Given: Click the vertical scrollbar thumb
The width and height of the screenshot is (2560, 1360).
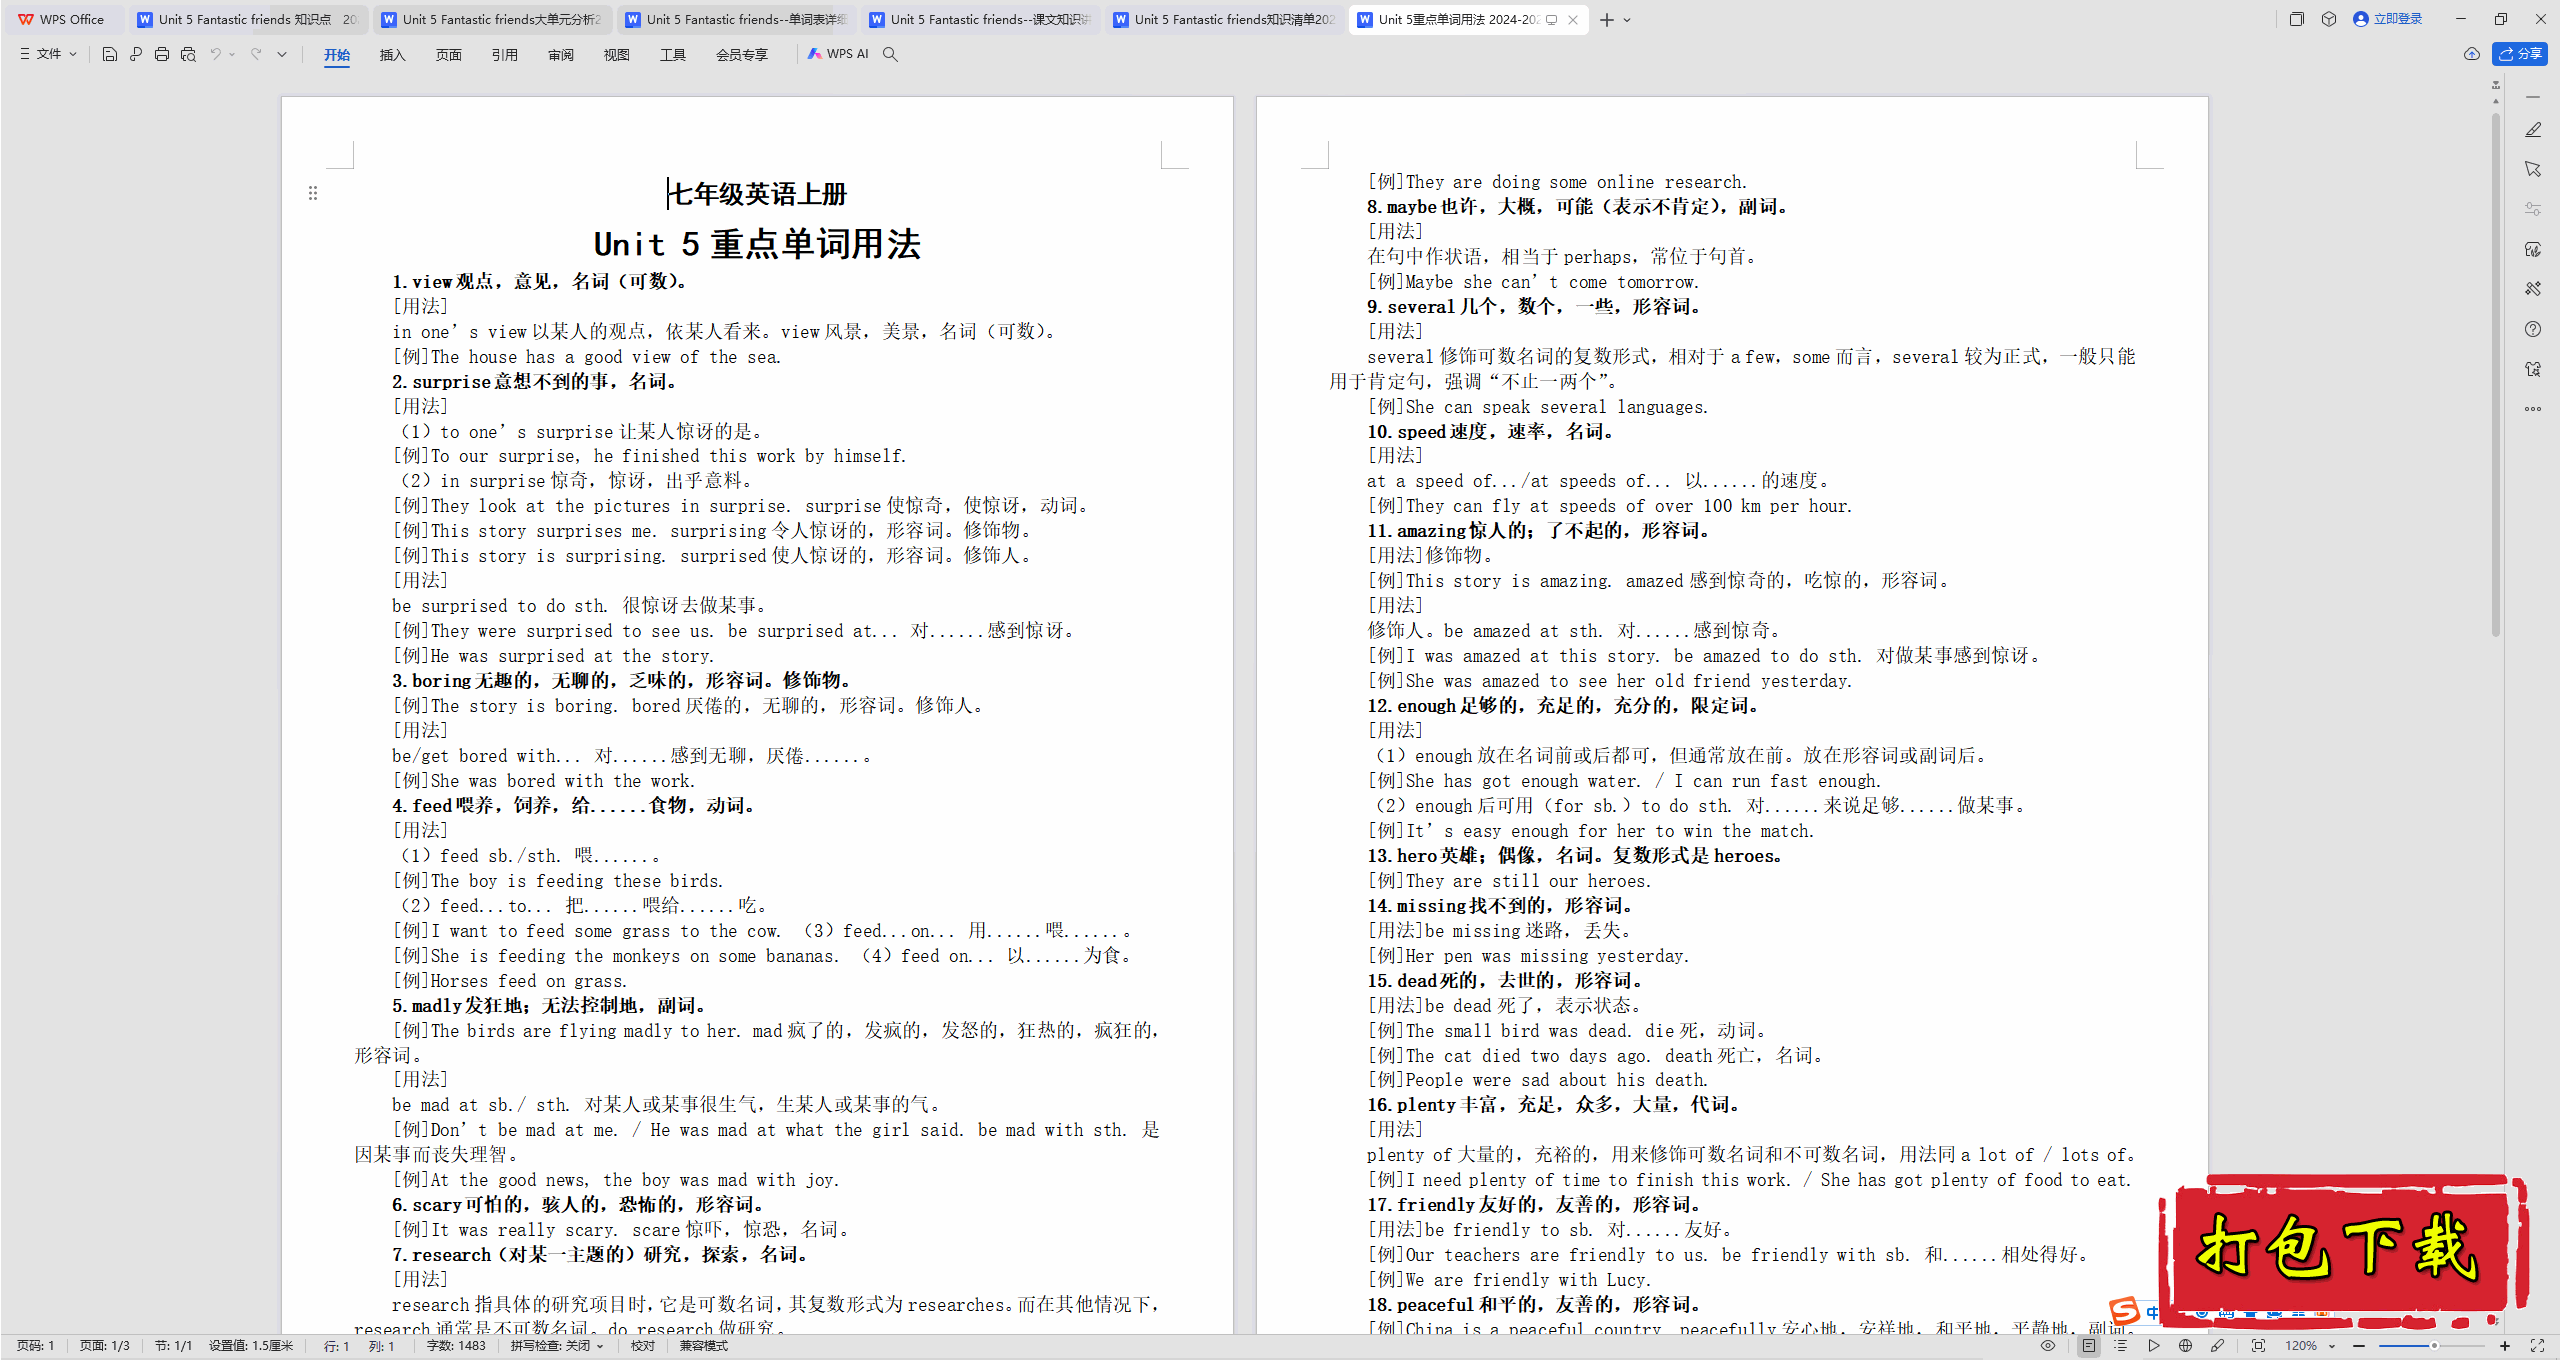Looking at the screenshot, I should 2496,375.
